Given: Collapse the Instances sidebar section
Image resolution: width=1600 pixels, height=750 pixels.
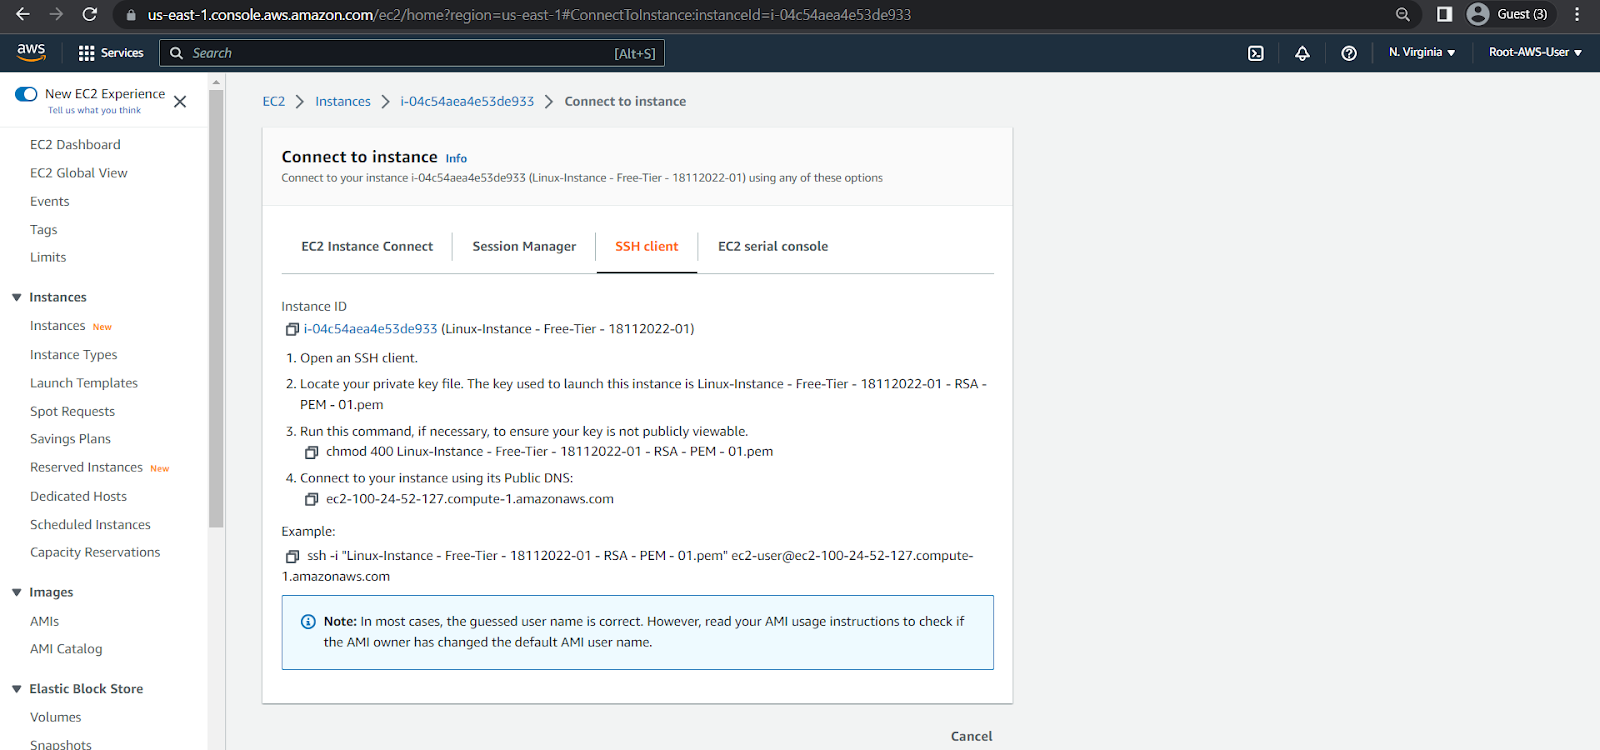Looking at the screenshot, I should [x=17, y=297].
